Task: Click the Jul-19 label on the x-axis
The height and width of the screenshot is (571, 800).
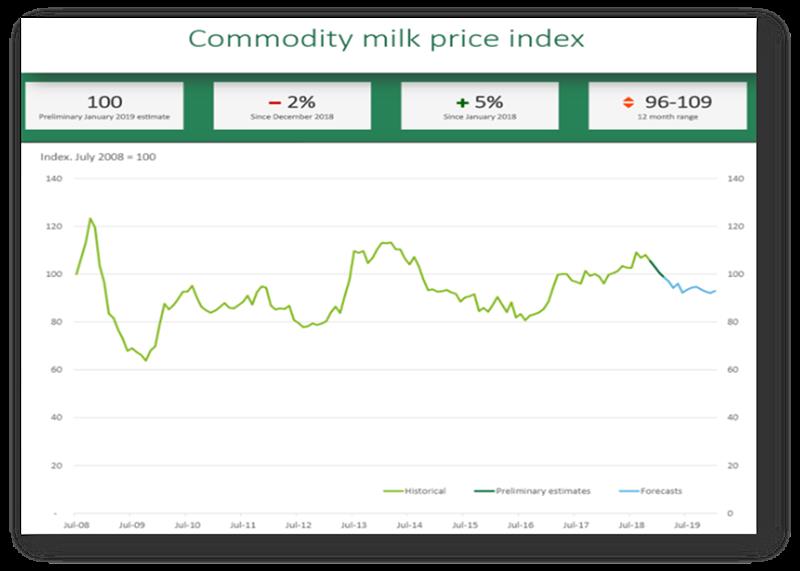Action: 685,523
